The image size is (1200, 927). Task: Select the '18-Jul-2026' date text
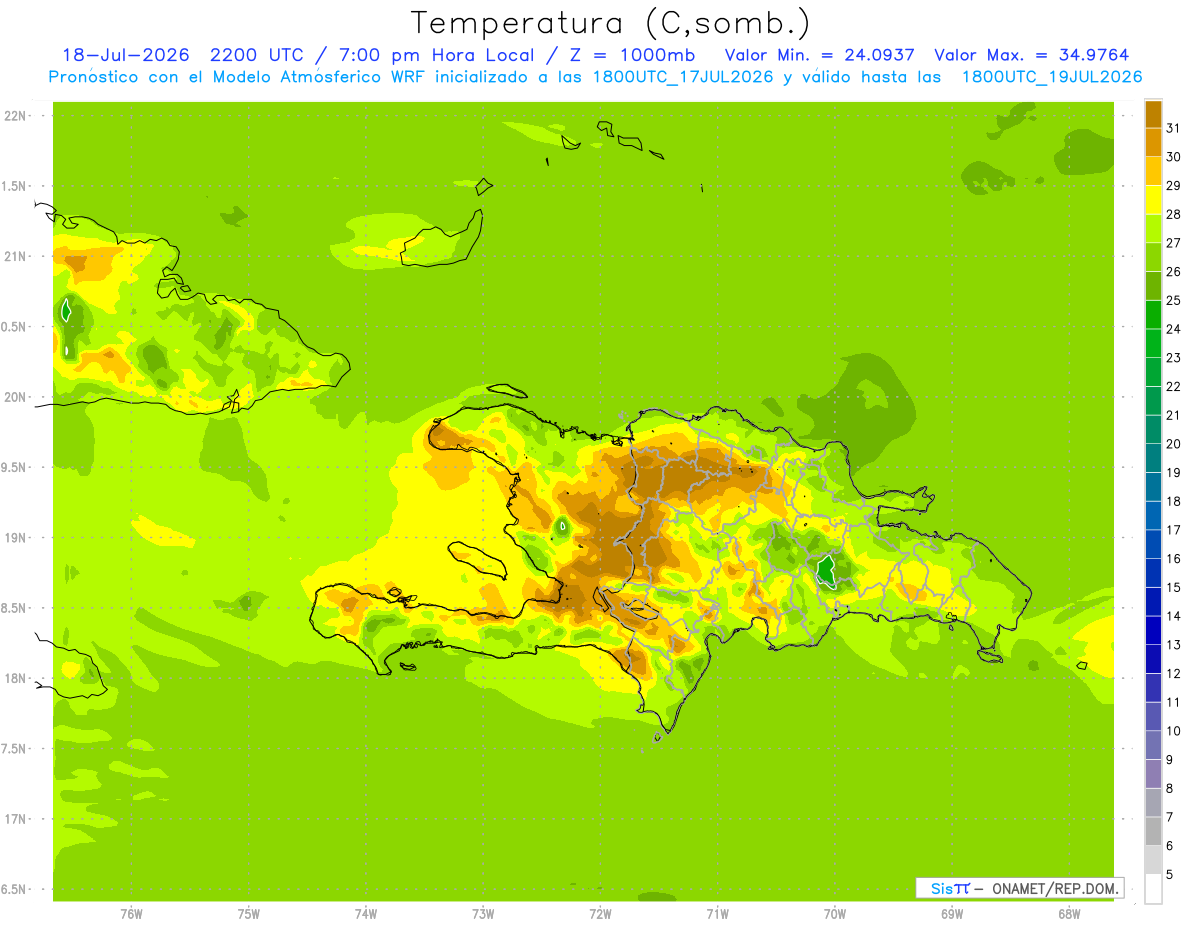[127, 55]
